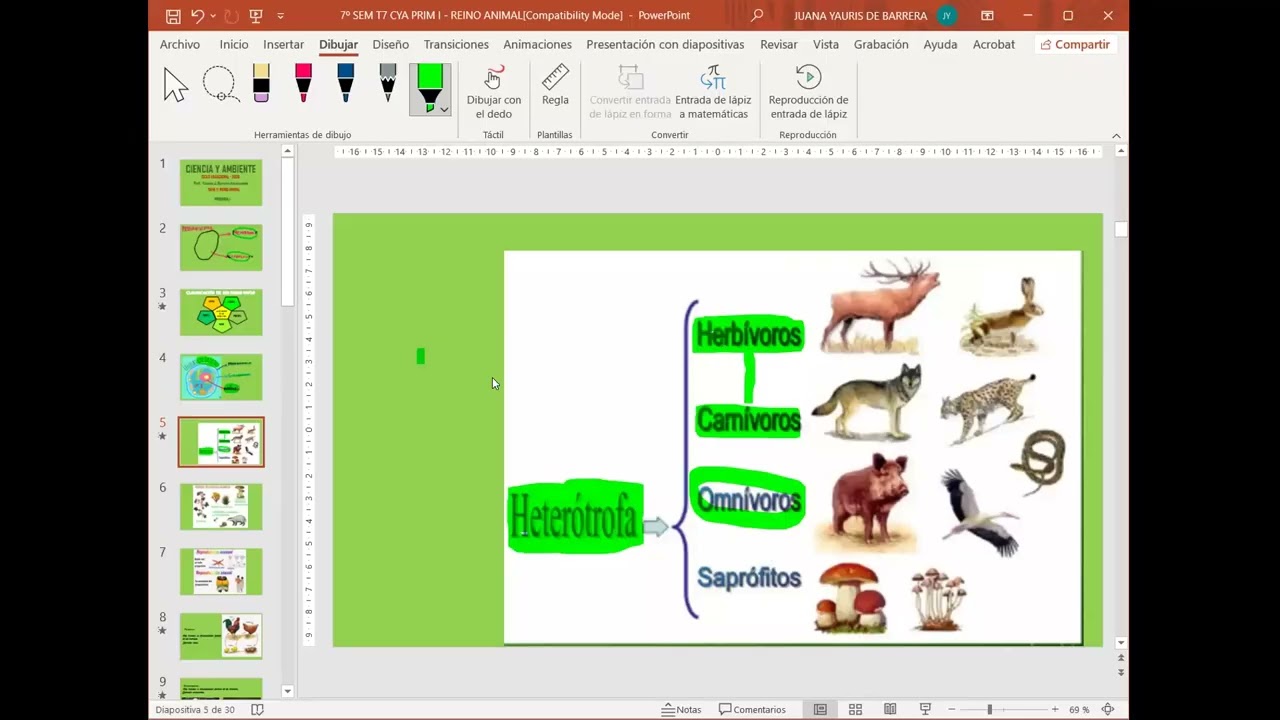Select slide 2 thumbnail
The height and width of the screenshot is (720, 1280).
221,247
